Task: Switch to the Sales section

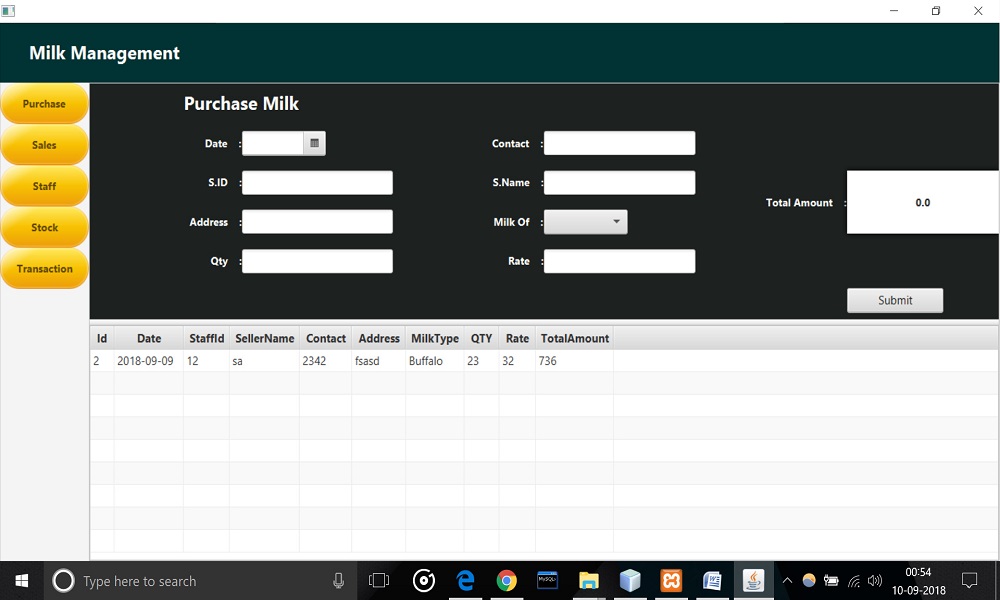Action: (x=44, y=145)
